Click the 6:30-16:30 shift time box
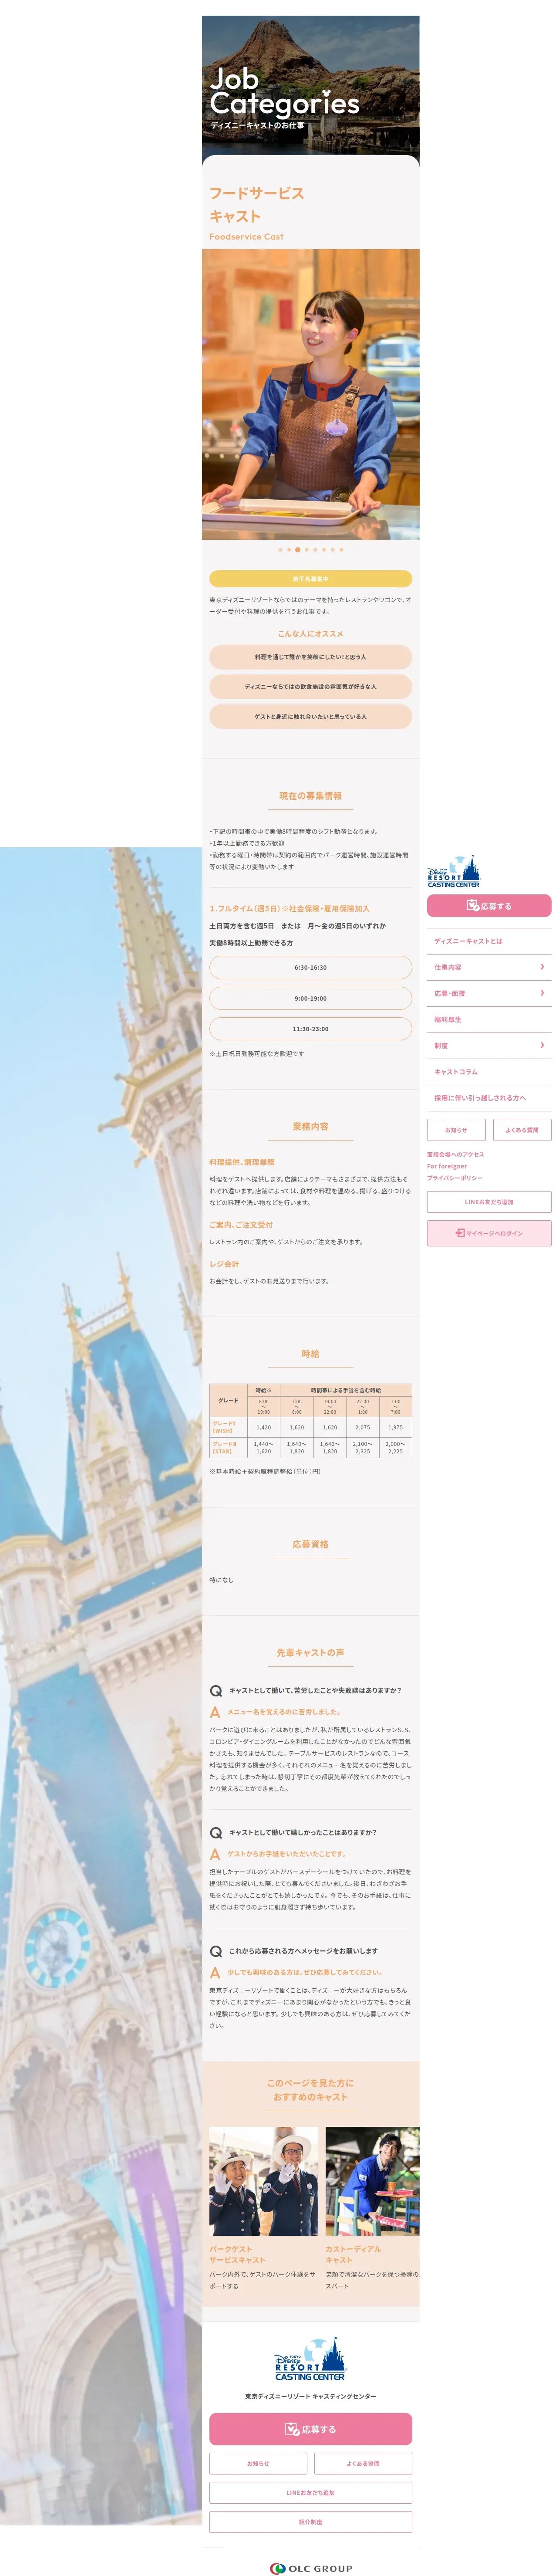This screenshot has height=2576, width=559. (311, 968)
